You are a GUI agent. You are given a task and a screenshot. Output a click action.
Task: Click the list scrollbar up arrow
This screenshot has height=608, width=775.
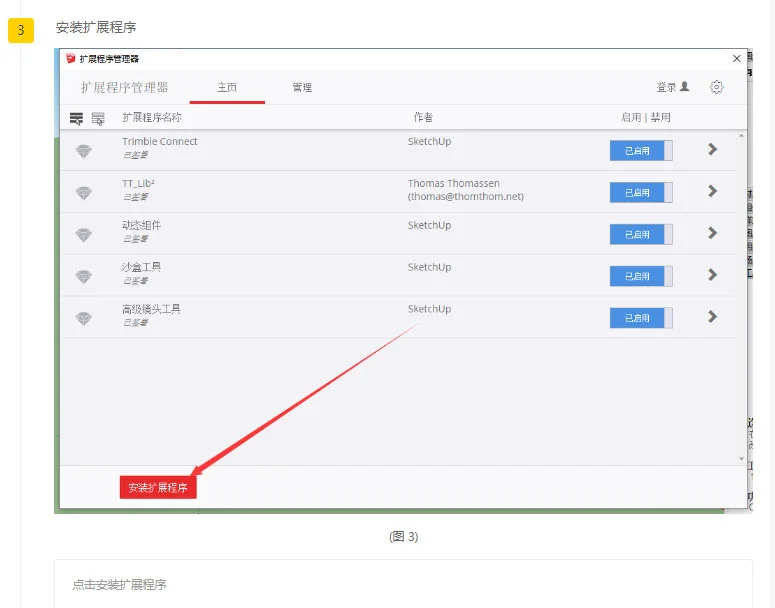(x=741, y=136)
